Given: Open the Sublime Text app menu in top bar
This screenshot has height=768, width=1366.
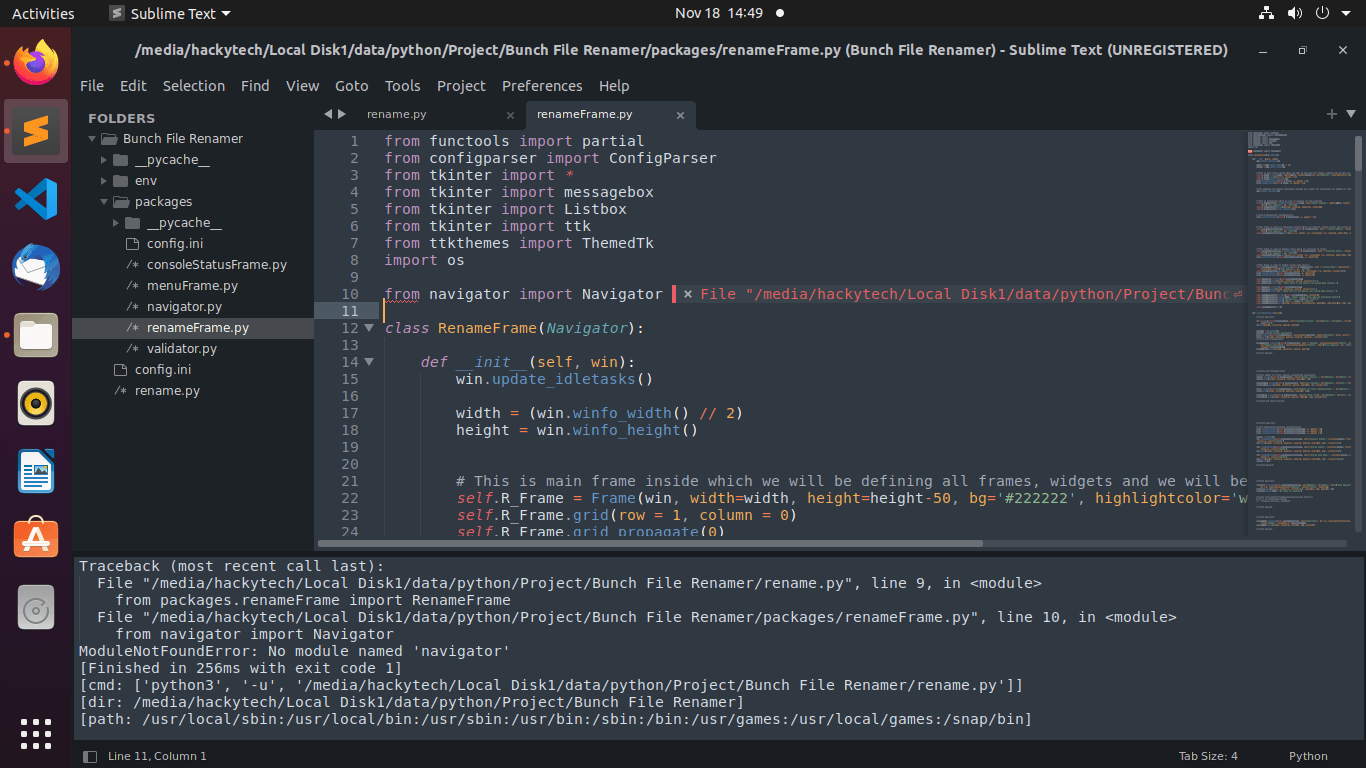Looking at the screenshot, I should click(x=170, y=13).
